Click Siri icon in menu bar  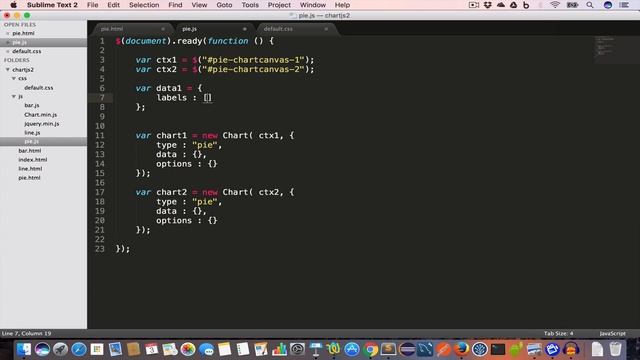(608, 5)
